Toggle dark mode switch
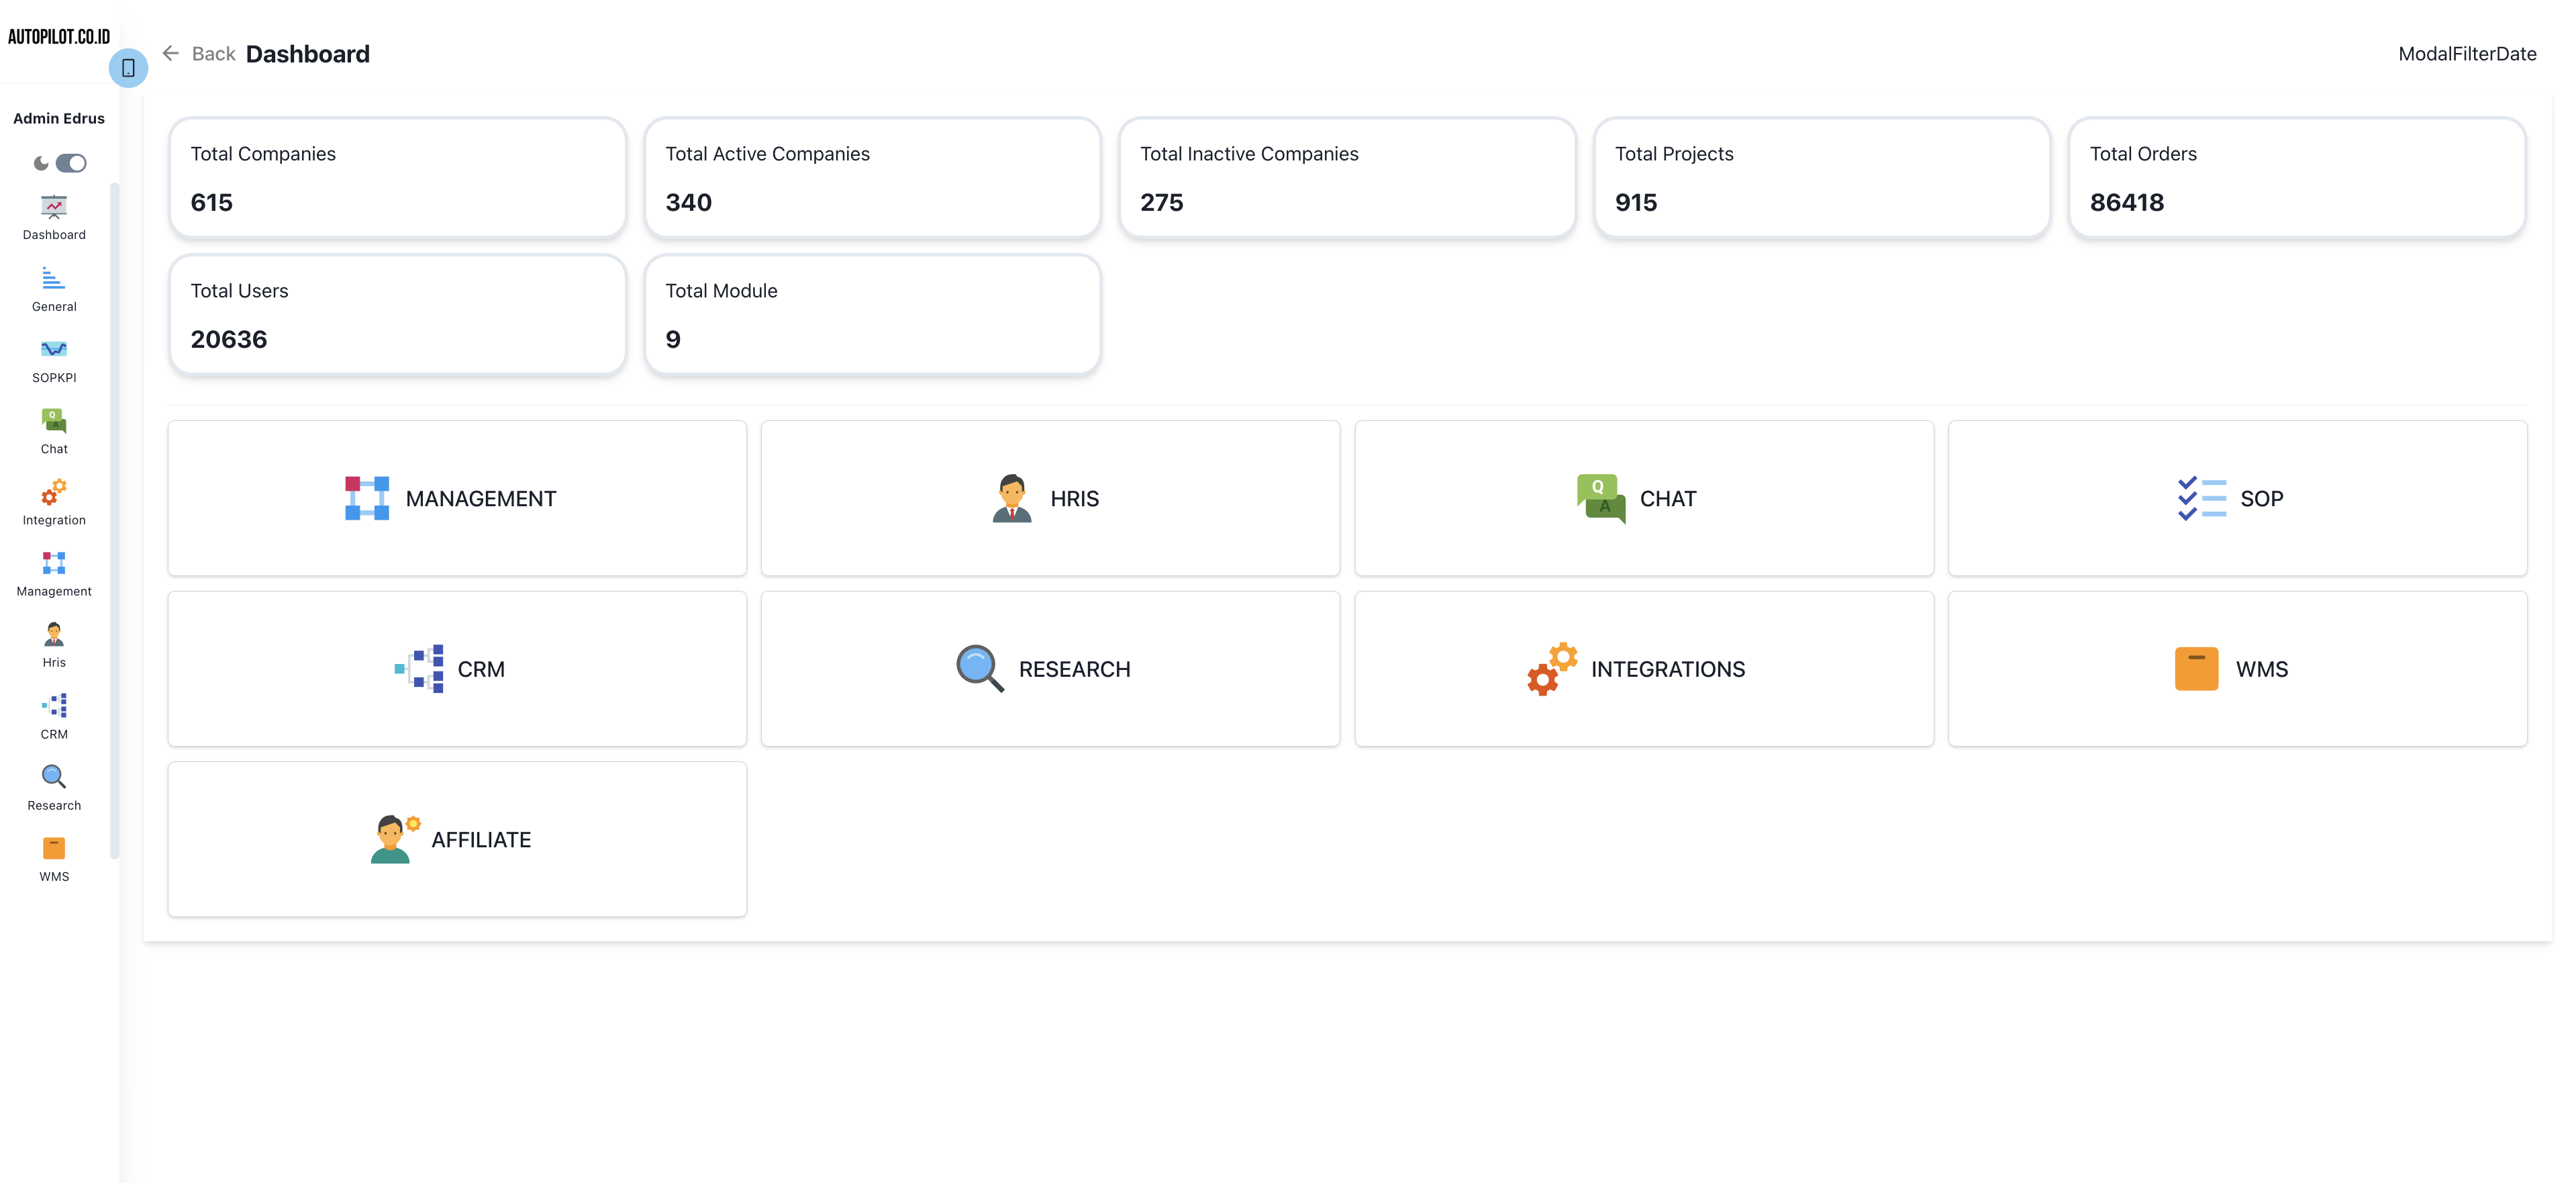The width and height of the screenshot is (2576, 1183). pyautogui.click(x=71, y=163)
